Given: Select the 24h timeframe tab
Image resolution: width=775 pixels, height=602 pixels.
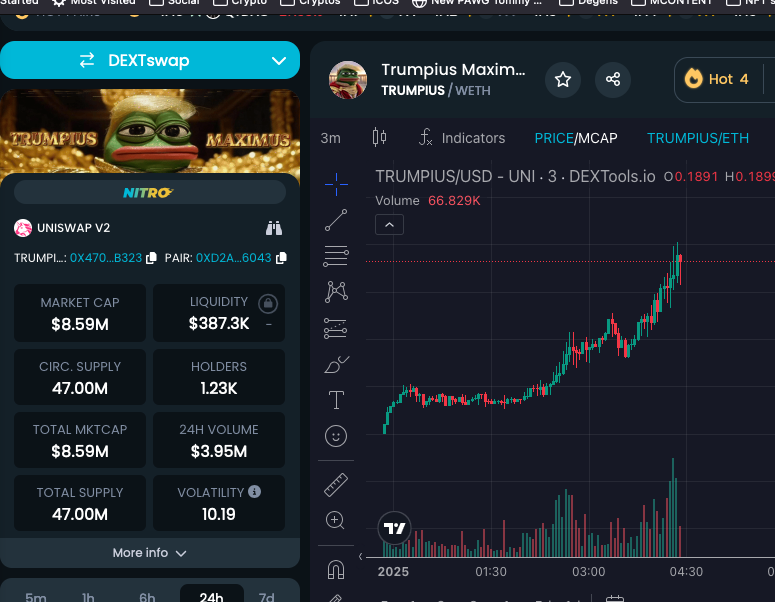Looking at the screenshot, I should (212, 596).
